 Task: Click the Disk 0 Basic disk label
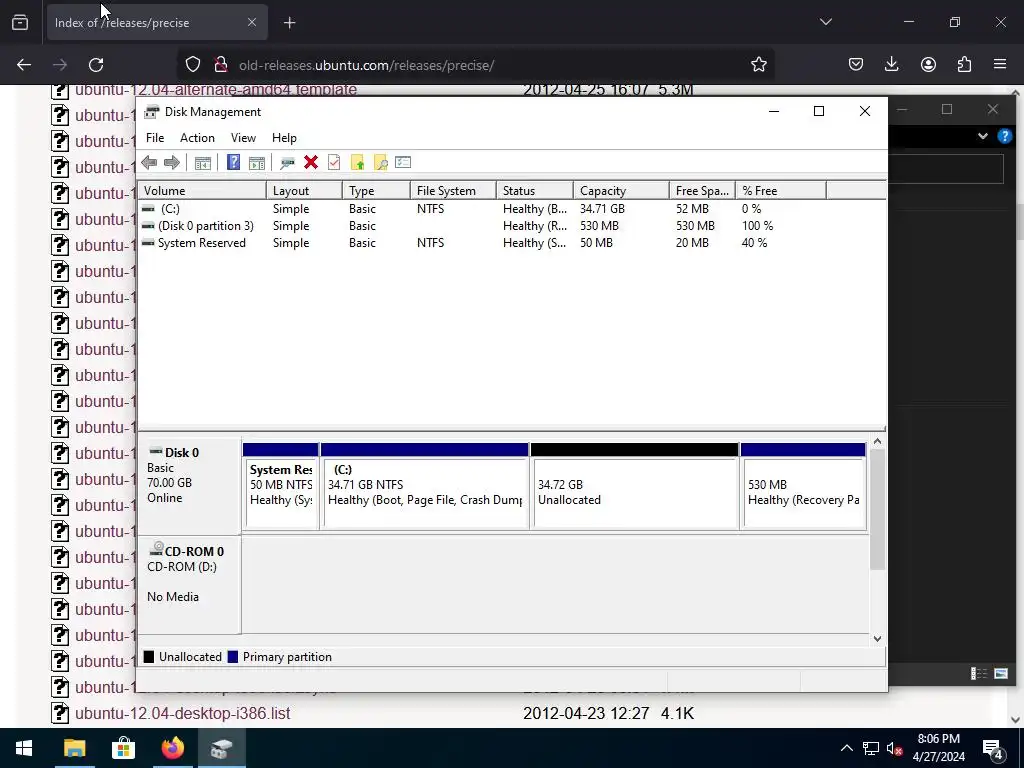[189, 487]
